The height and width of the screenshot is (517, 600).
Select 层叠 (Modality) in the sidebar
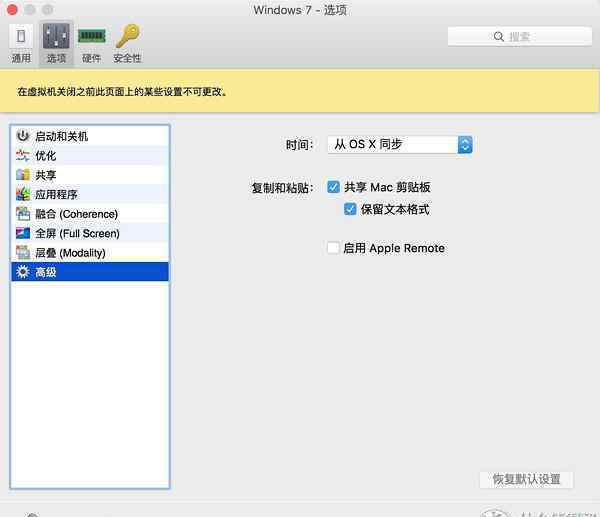(x=90, y=253)
